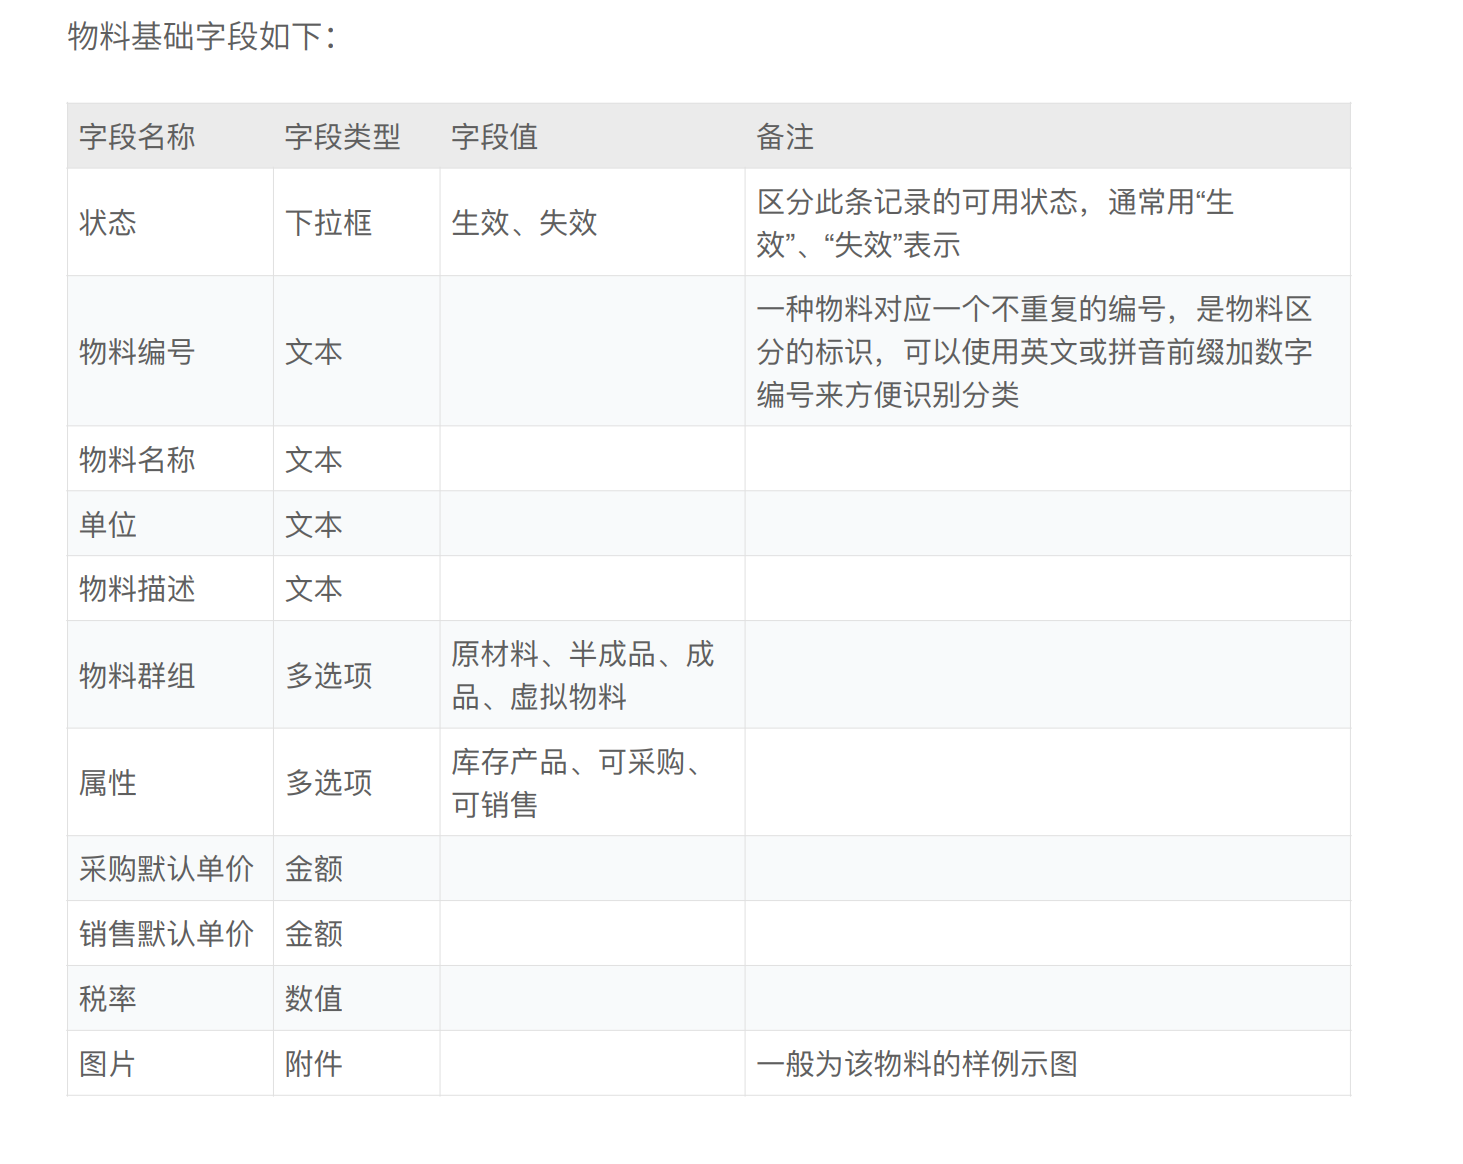1463x1164 pixels.
Task: Click "多选项" in the 物料群组 row
Action: [x=328, y=676]
